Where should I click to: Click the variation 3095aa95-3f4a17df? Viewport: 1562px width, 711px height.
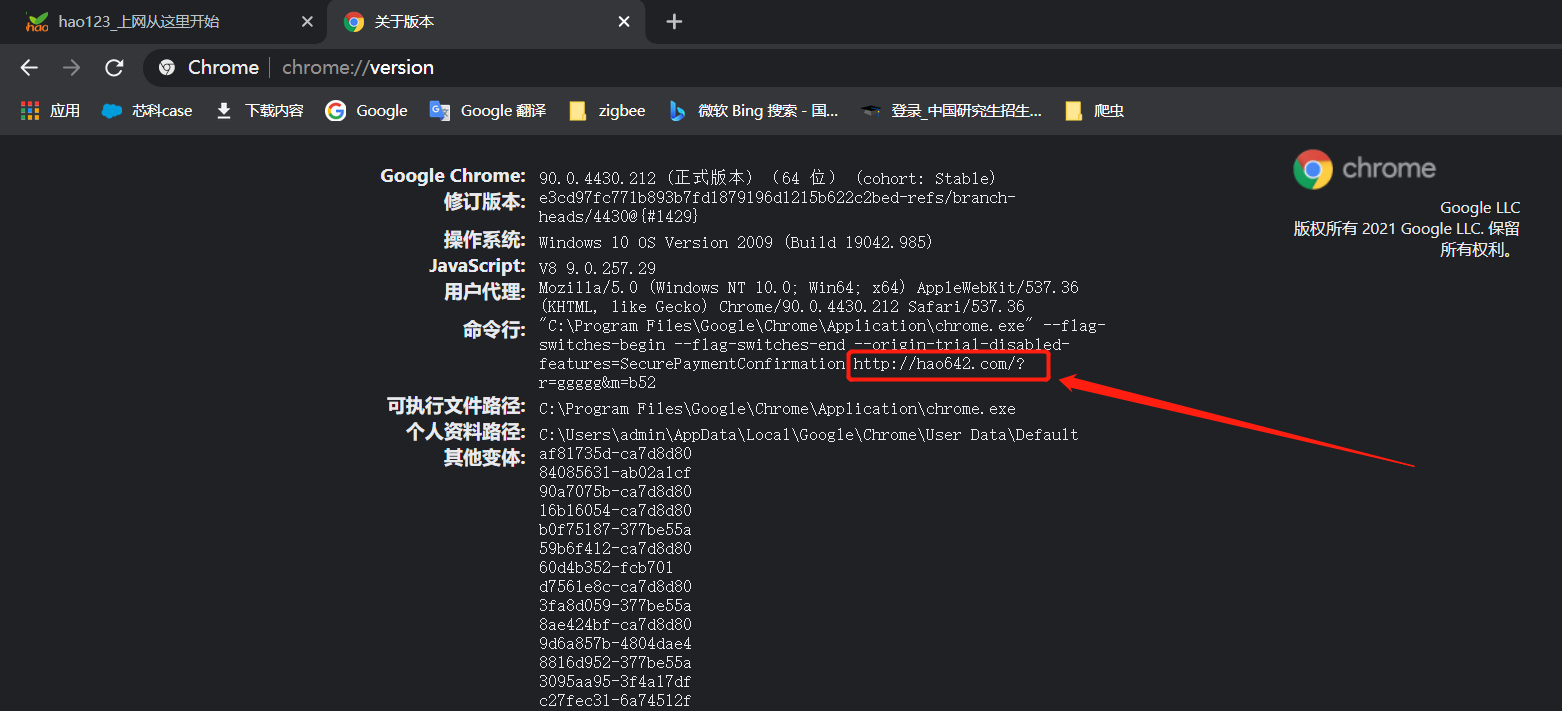615,682
